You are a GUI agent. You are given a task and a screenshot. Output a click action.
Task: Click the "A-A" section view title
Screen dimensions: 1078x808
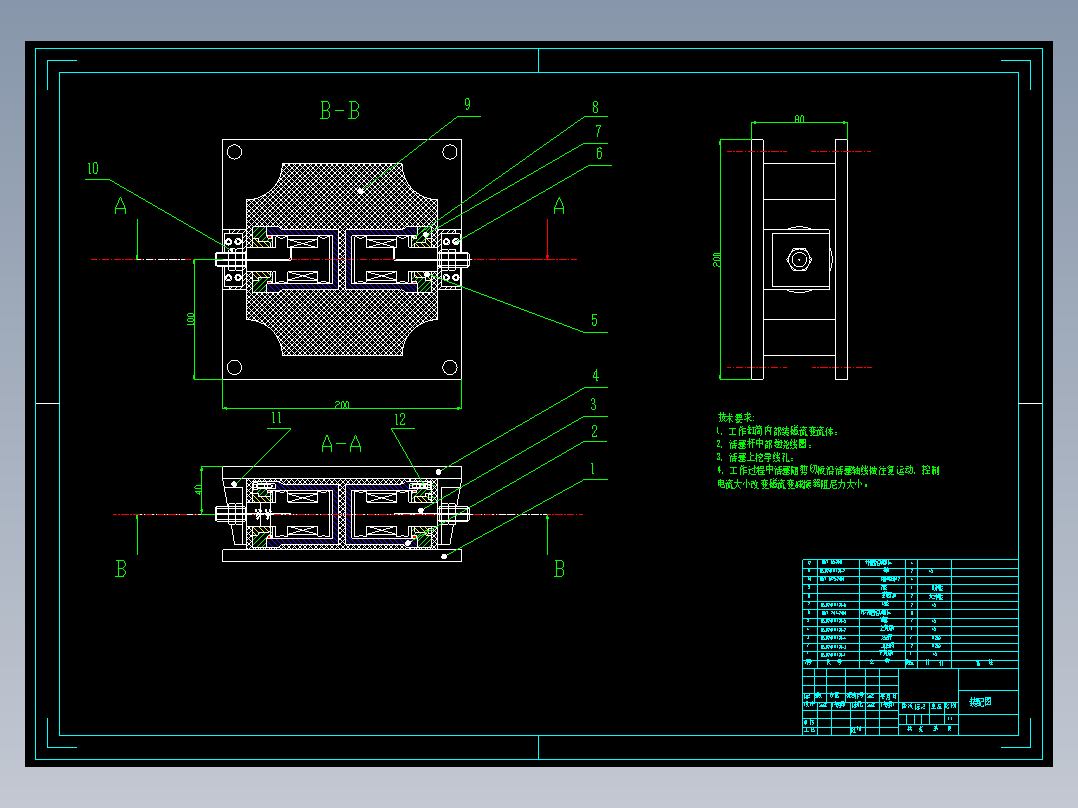click(x=341, y=444)
